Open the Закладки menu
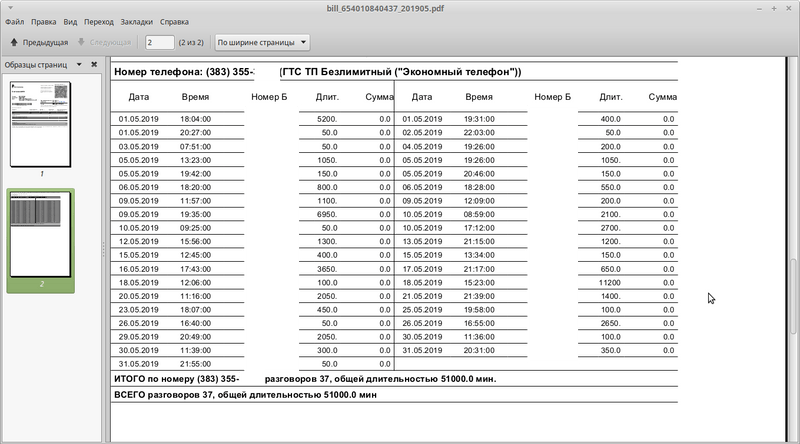 [136, 22]
